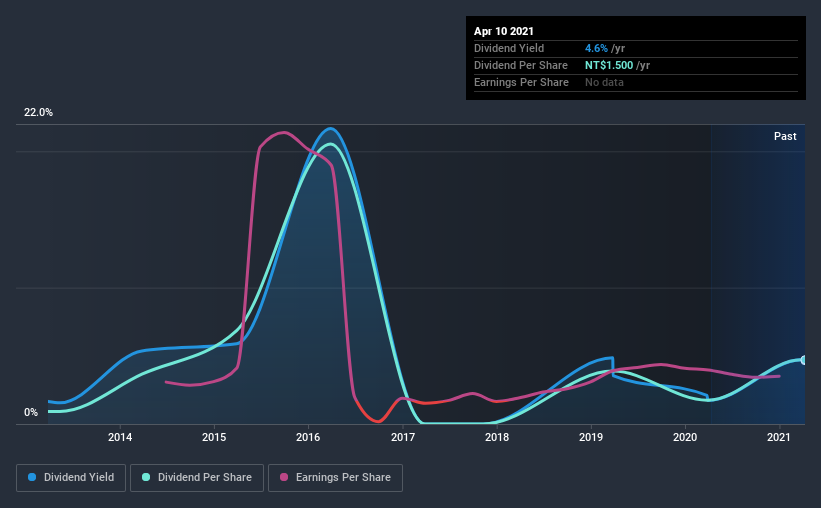Screen dimensions: 821x508
Task: Click the 'No data' earnings value
Action: click(x=604, y=82)
